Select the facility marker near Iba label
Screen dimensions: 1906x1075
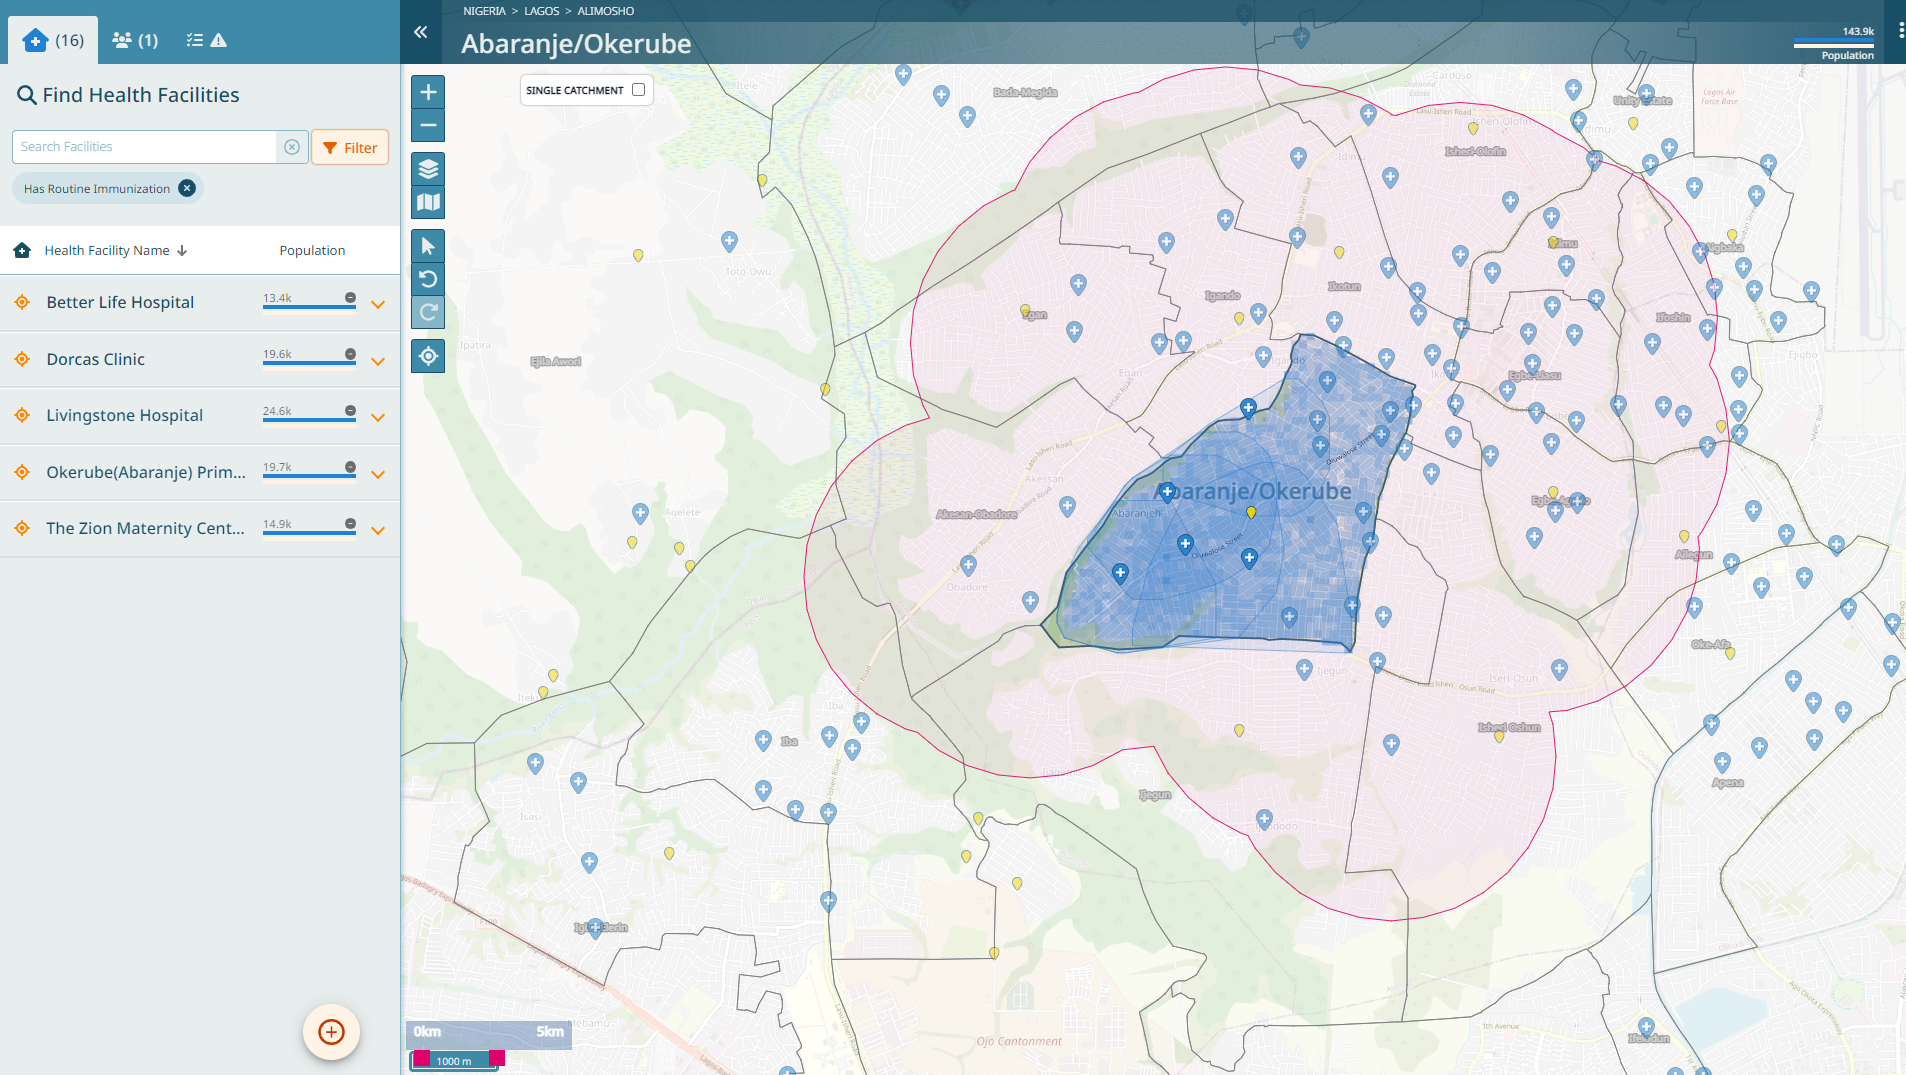click(763, 741)
